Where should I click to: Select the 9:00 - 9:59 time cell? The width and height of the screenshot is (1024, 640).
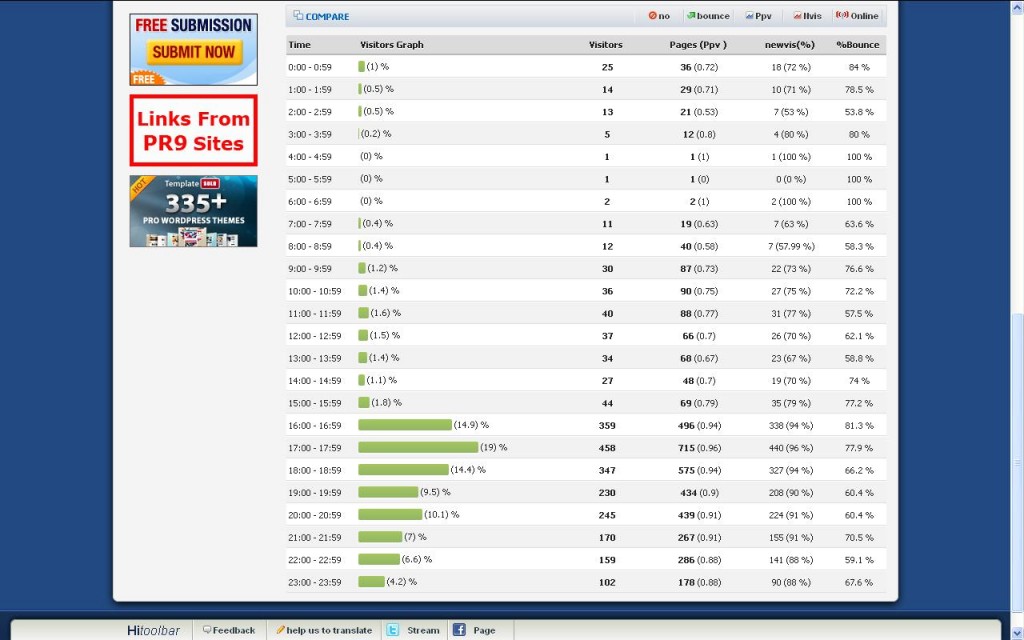point(310,268)
